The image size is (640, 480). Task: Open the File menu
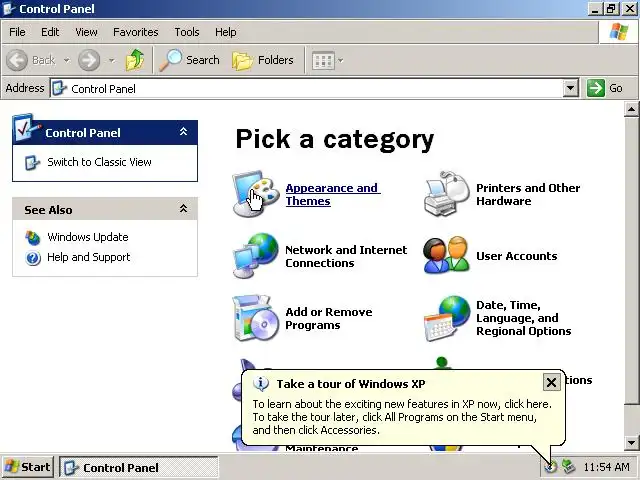(17, 32)
